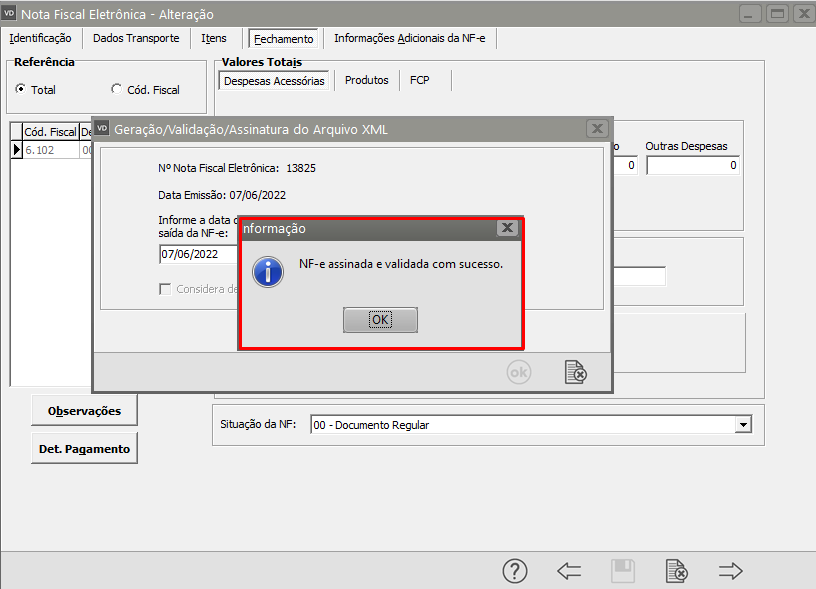
Task: Open the Produtos sub-tab
Action: pyautogui.click(x=366, y=80)
